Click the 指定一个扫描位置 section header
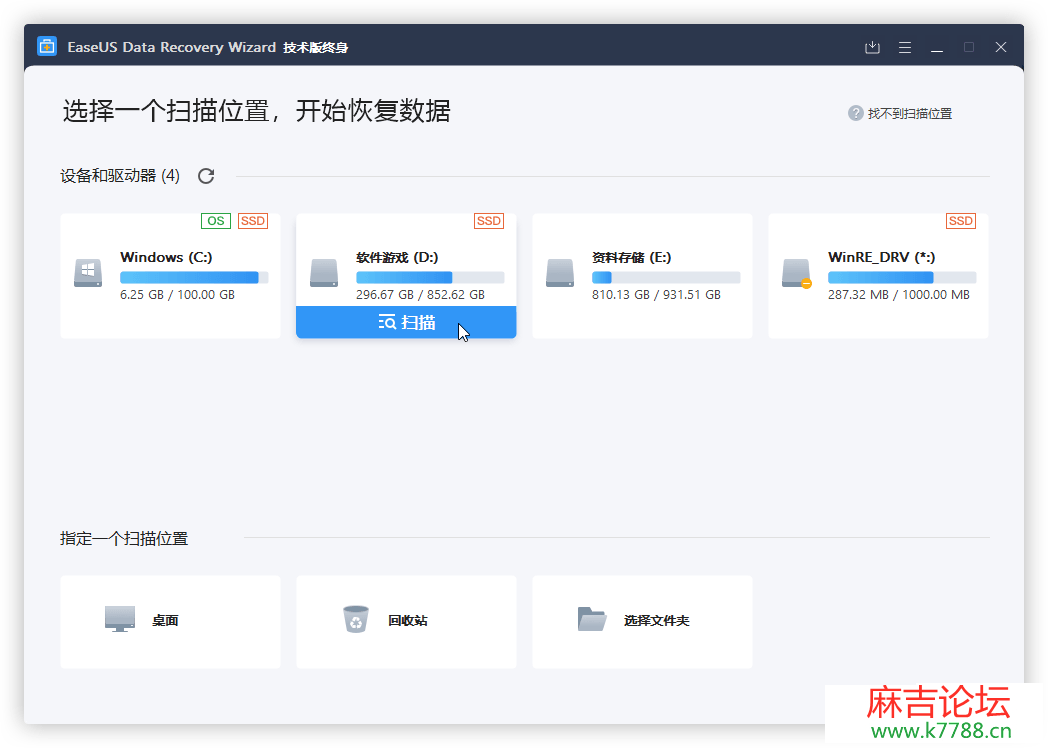 124,539
